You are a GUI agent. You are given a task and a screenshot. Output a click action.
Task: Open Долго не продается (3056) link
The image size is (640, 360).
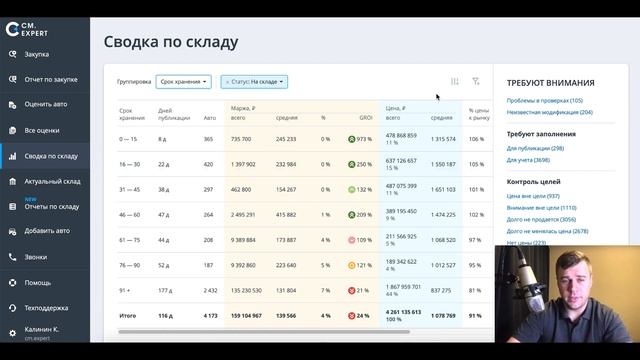click(x=541, y=220)
